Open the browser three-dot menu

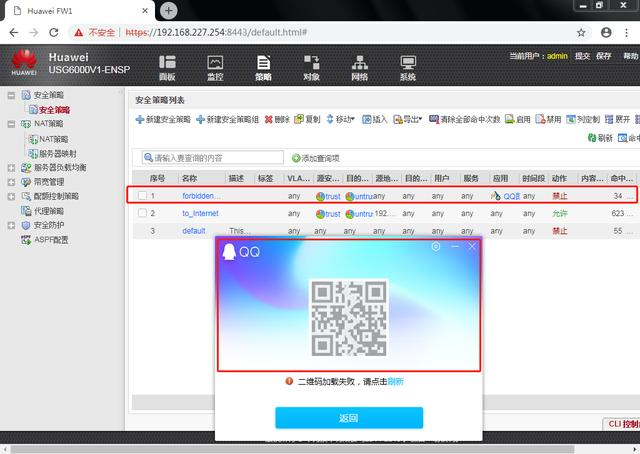[x=627, y=33]
